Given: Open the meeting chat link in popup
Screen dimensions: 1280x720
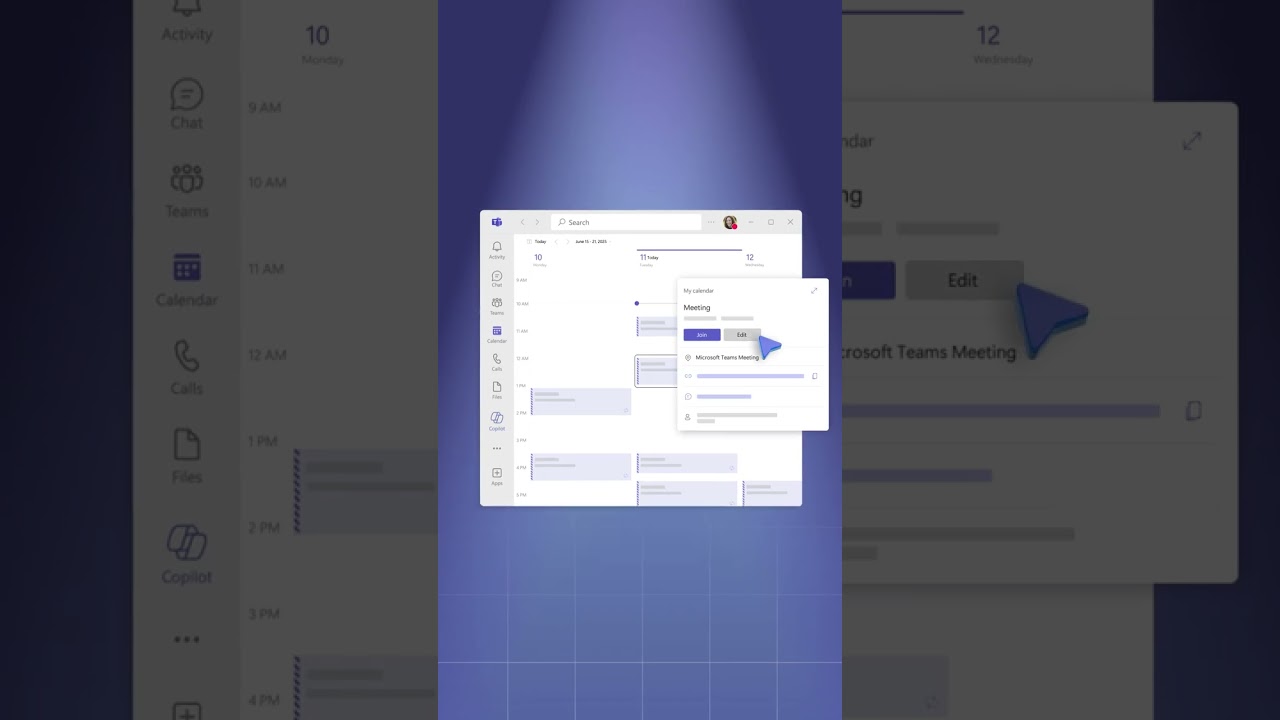Looking at the screenshot, I should pos(724,397).
